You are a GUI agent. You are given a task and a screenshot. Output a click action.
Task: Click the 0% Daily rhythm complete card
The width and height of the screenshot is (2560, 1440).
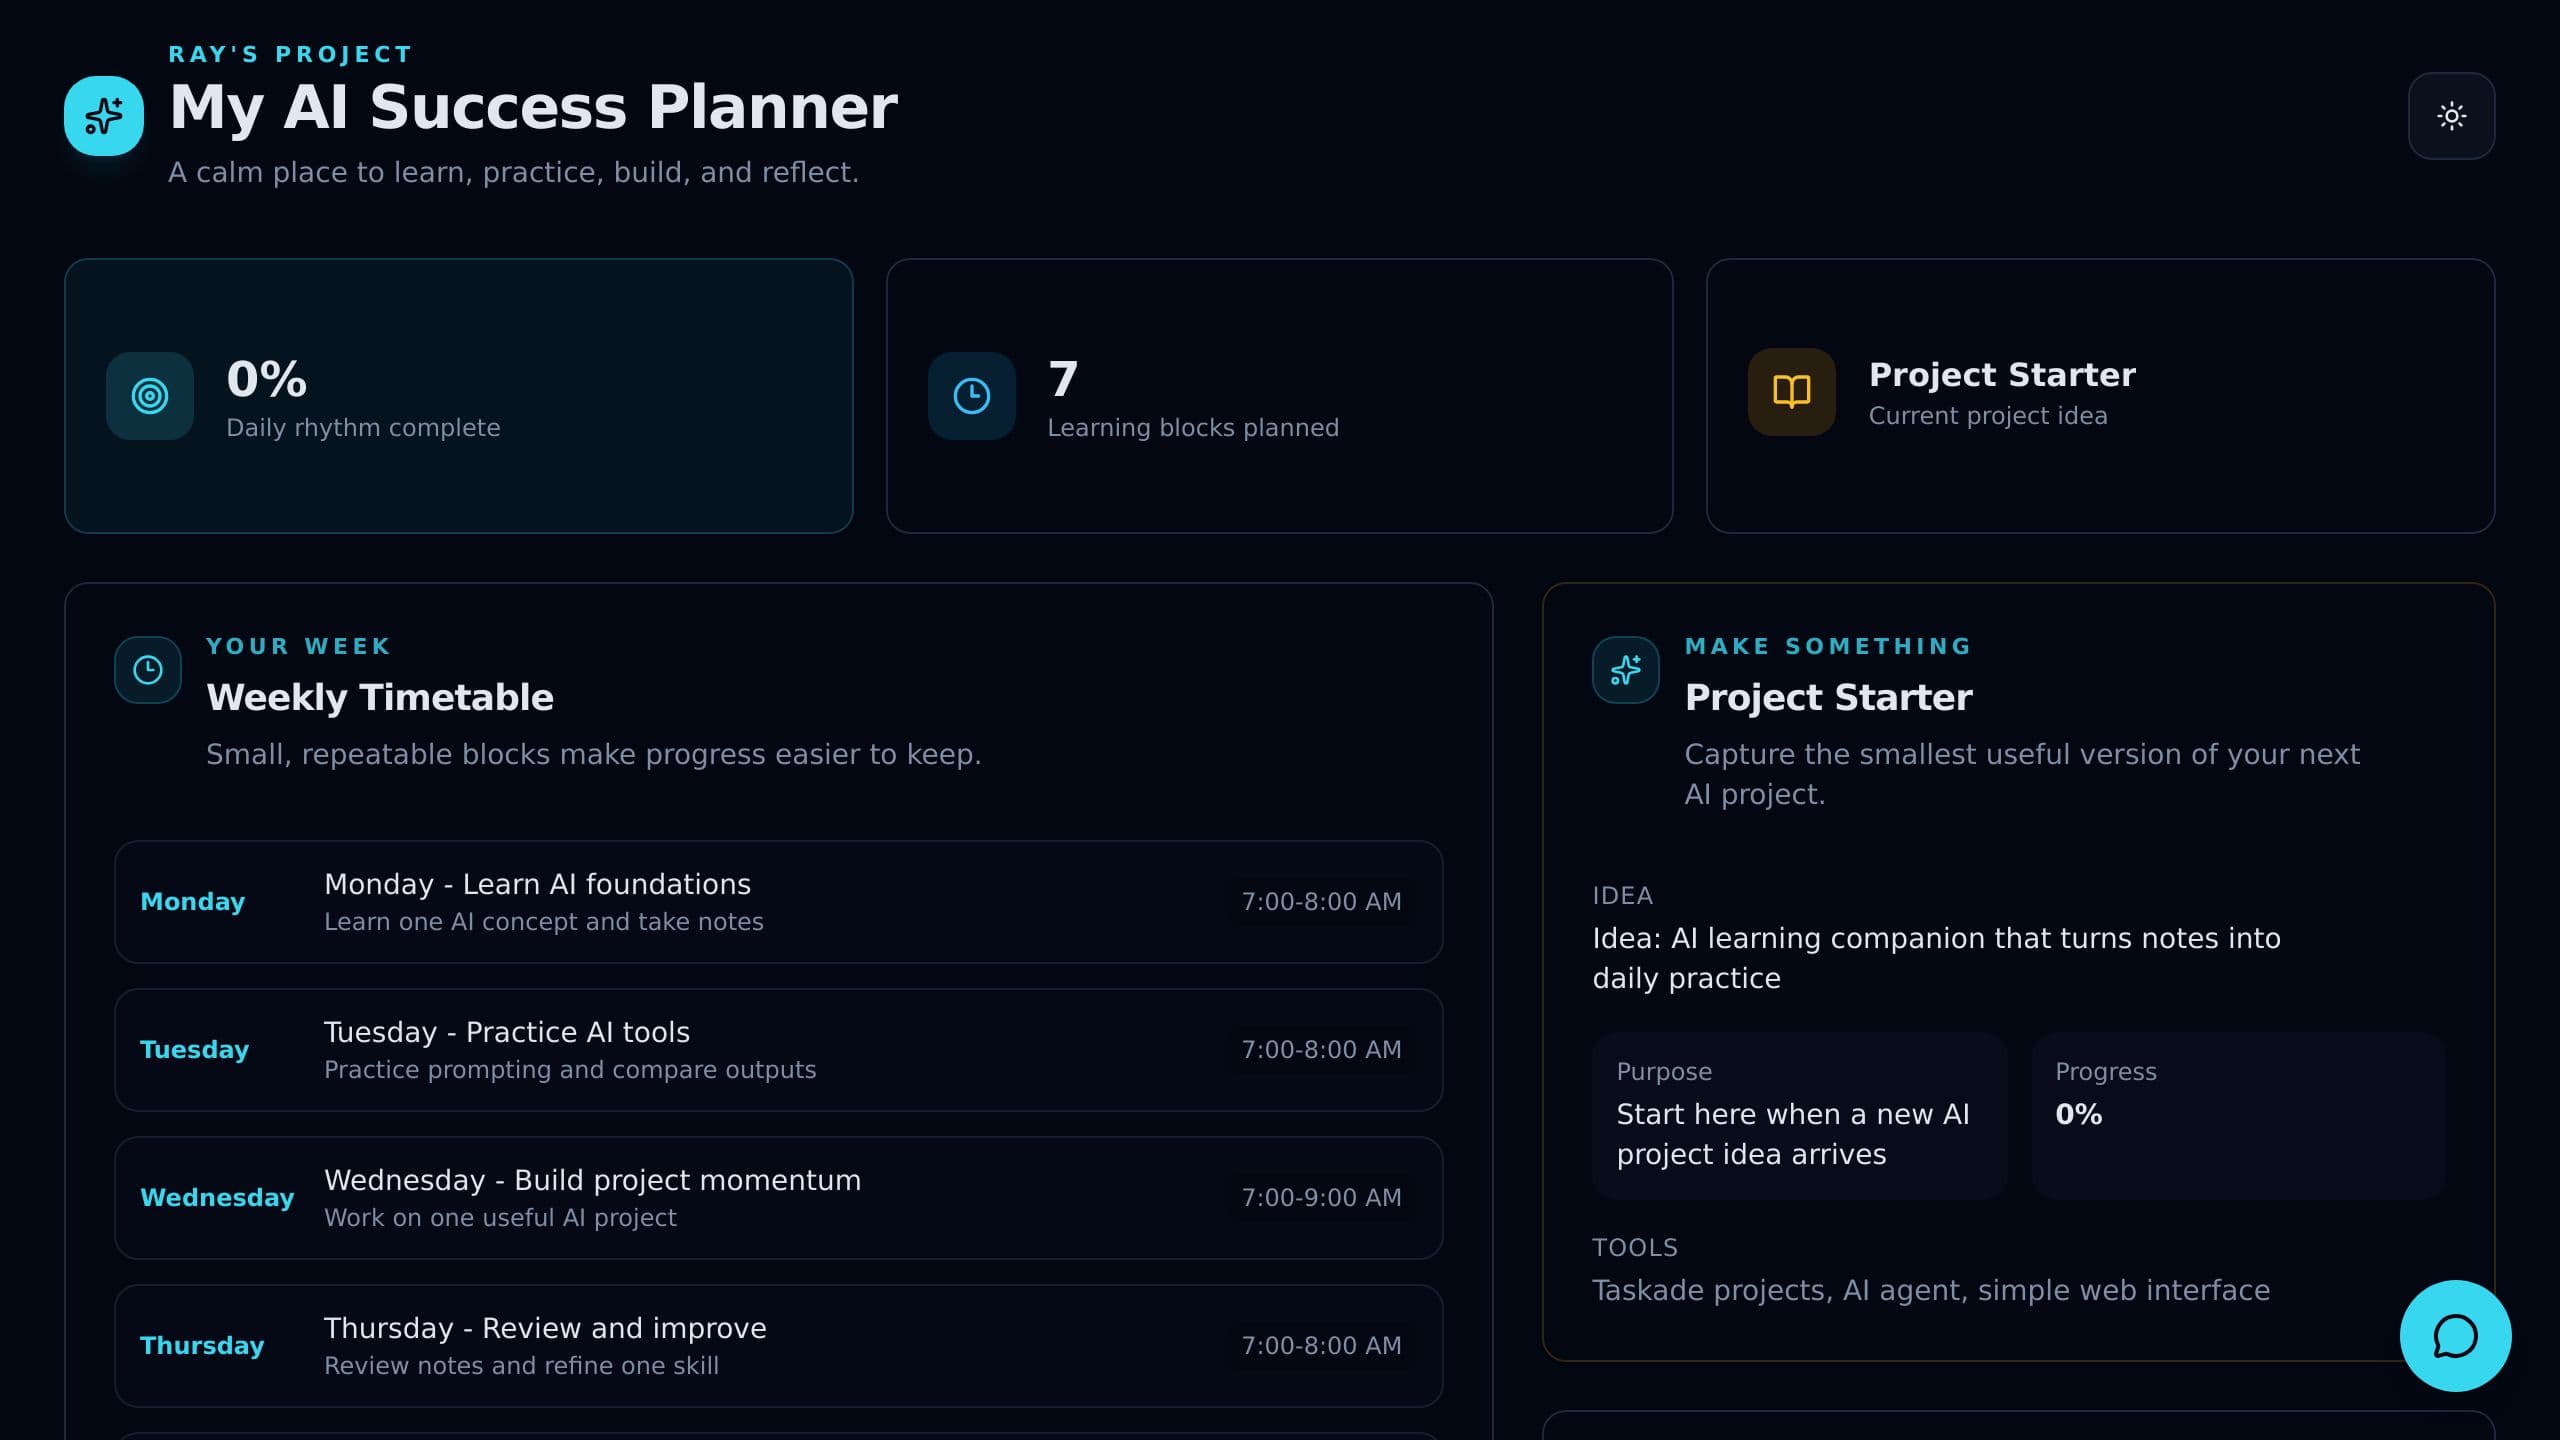(458, 396)
